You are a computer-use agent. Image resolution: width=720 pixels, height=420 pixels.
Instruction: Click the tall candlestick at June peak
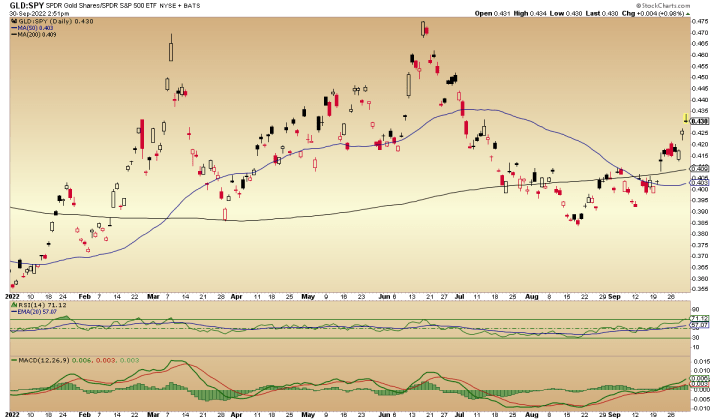pyautogui.click(x=424, y=29)
